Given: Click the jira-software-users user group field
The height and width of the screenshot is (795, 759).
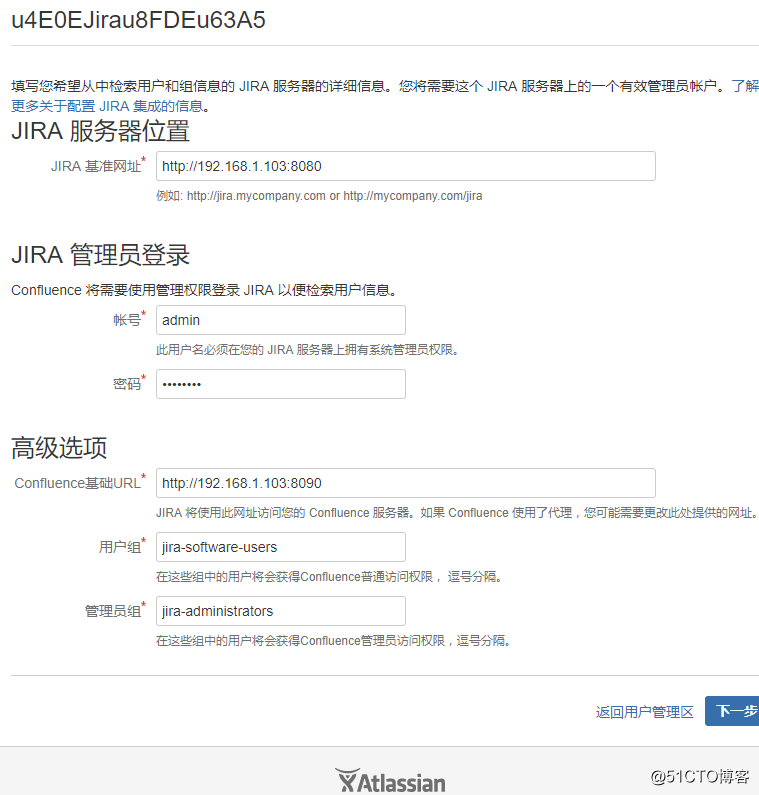Looking at the screenshot, I should tap(280, 547).
